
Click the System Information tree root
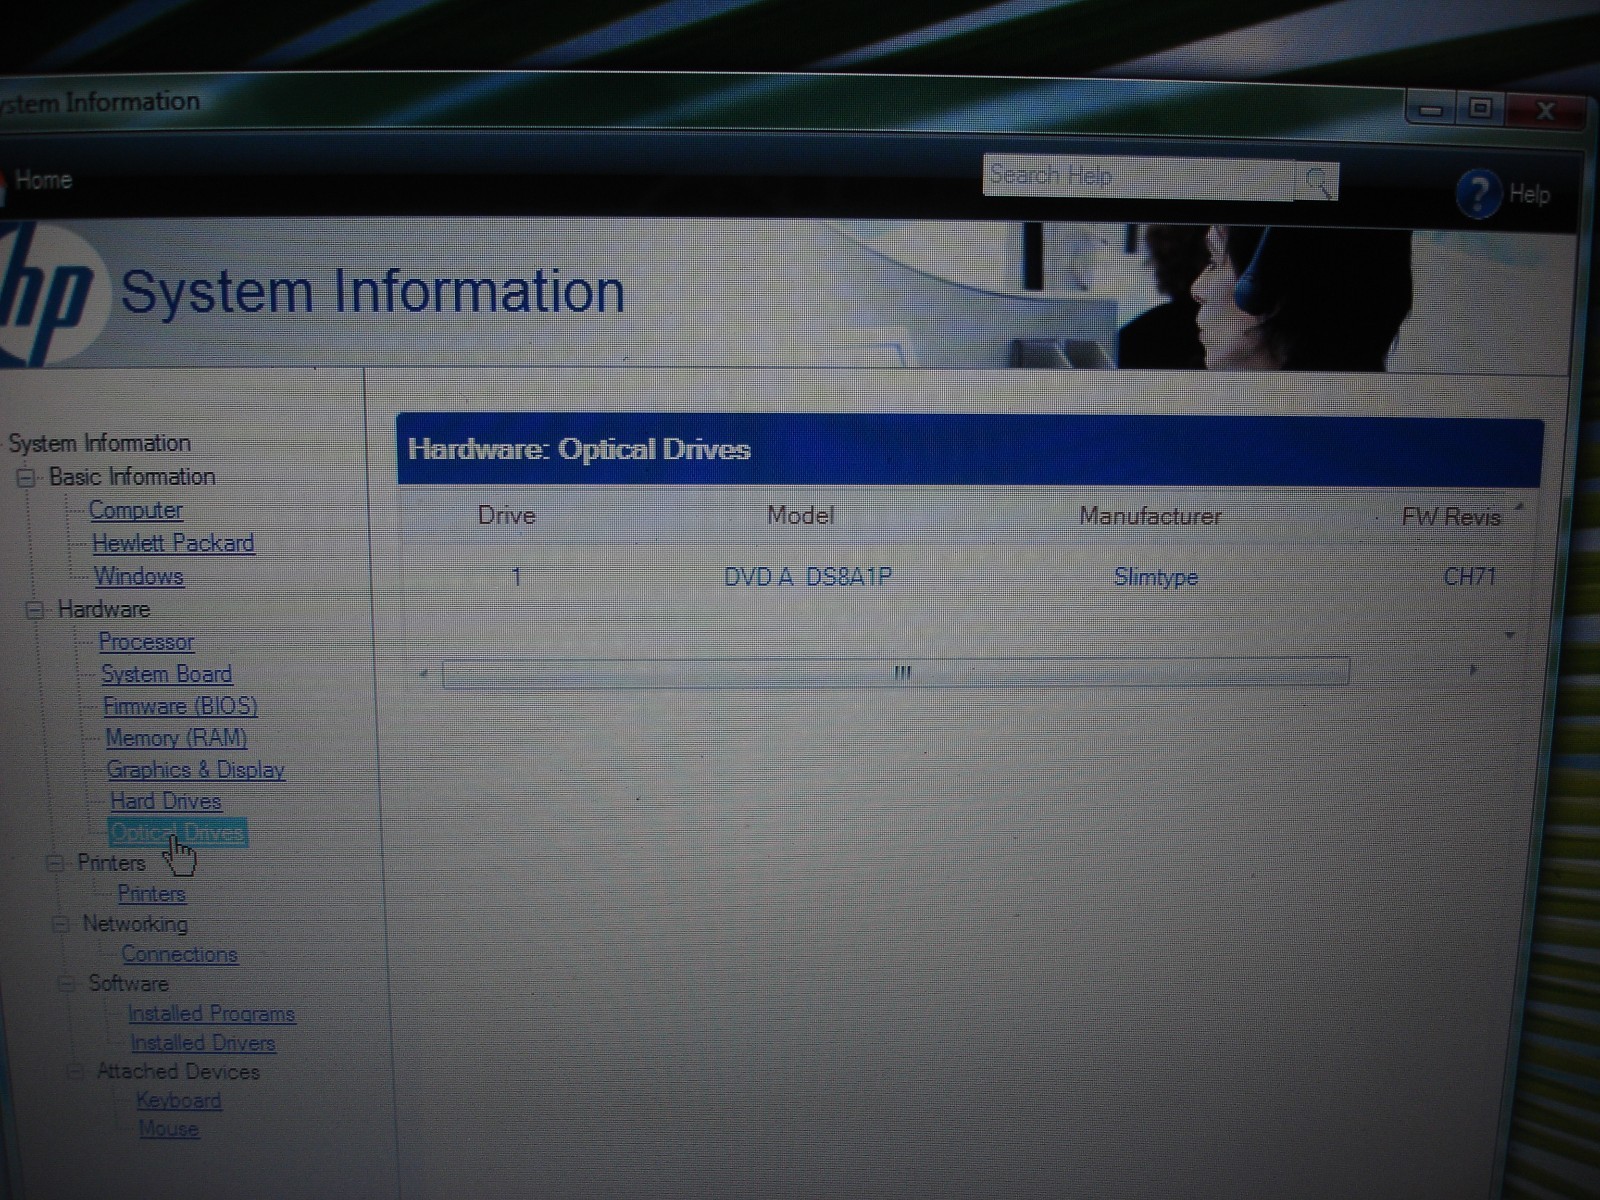[x=99, y=443]
